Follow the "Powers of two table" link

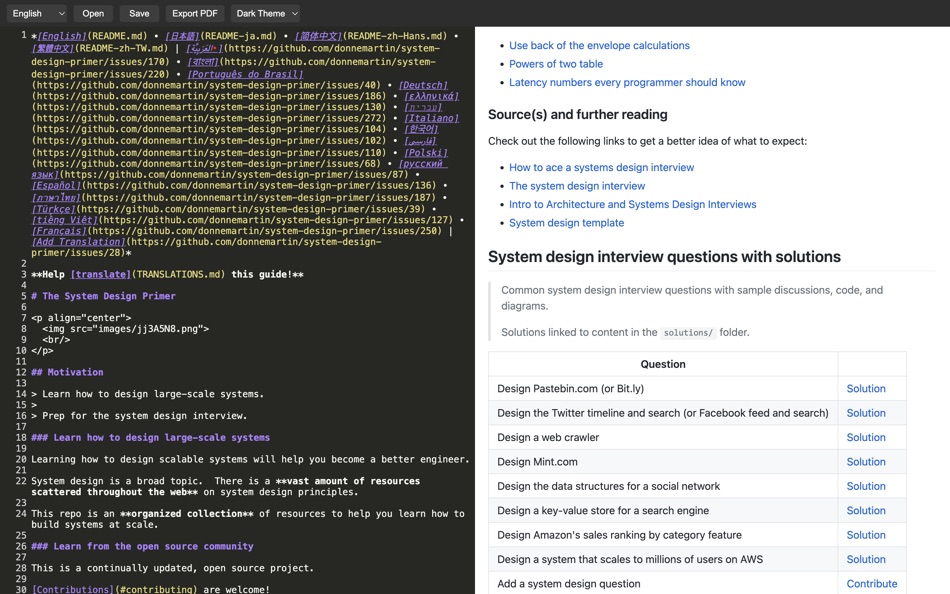coord(556,63)
